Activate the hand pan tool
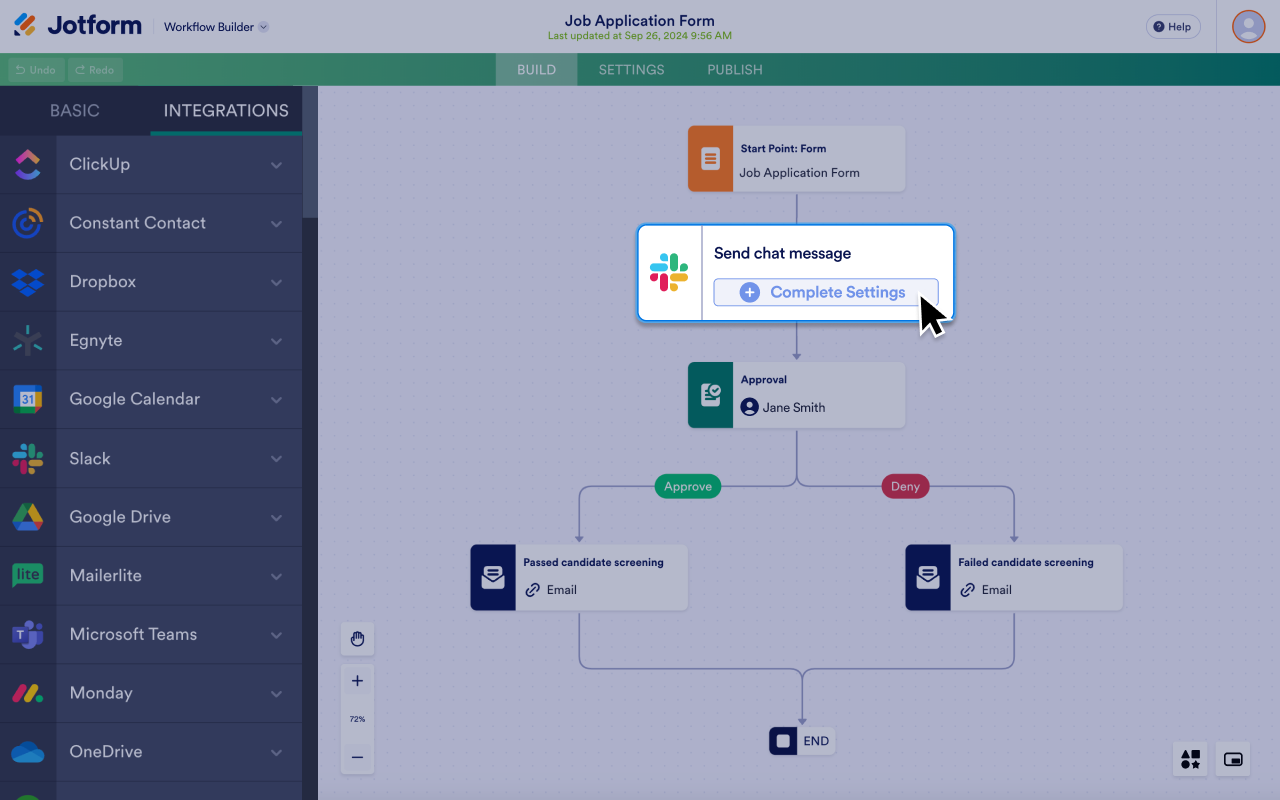The image size is (1280, 800). click(x=357, y=638)
